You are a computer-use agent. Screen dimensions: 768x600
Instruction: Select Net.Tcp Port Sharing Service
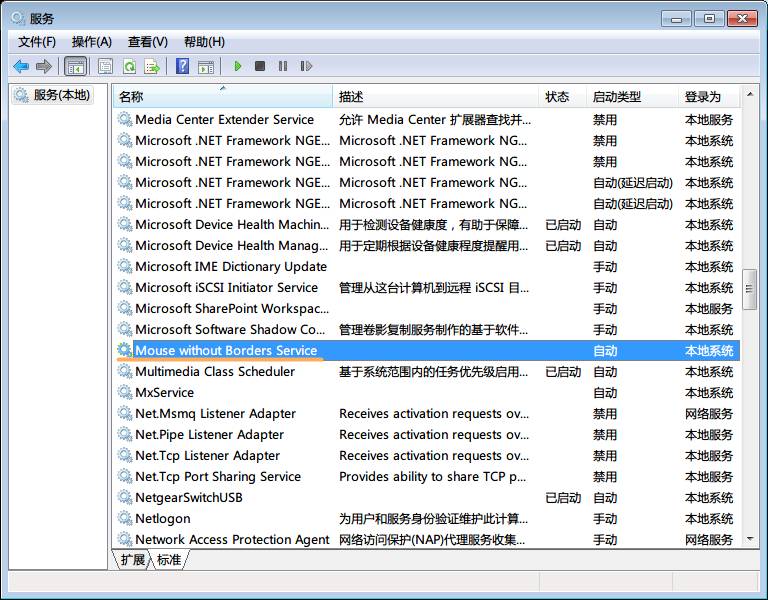(218, 477)
